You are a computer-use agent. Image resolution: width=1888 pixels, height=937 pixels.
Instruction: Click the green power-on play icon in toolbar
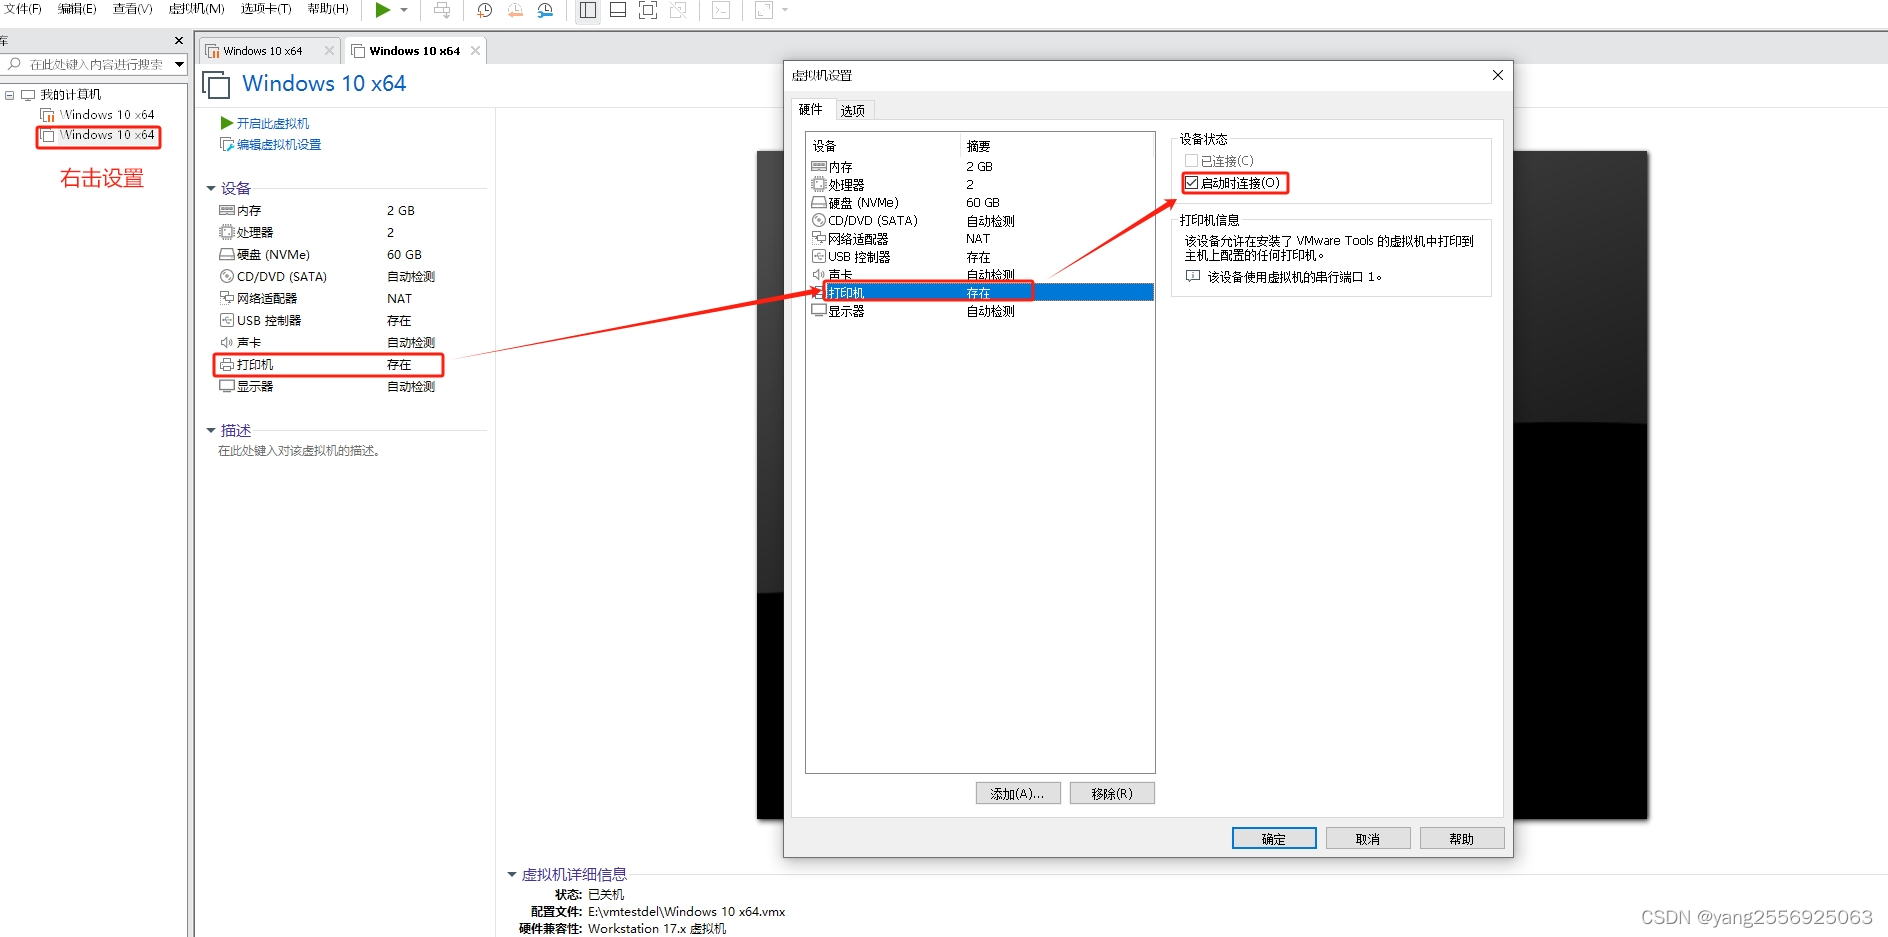pos(382,10)
